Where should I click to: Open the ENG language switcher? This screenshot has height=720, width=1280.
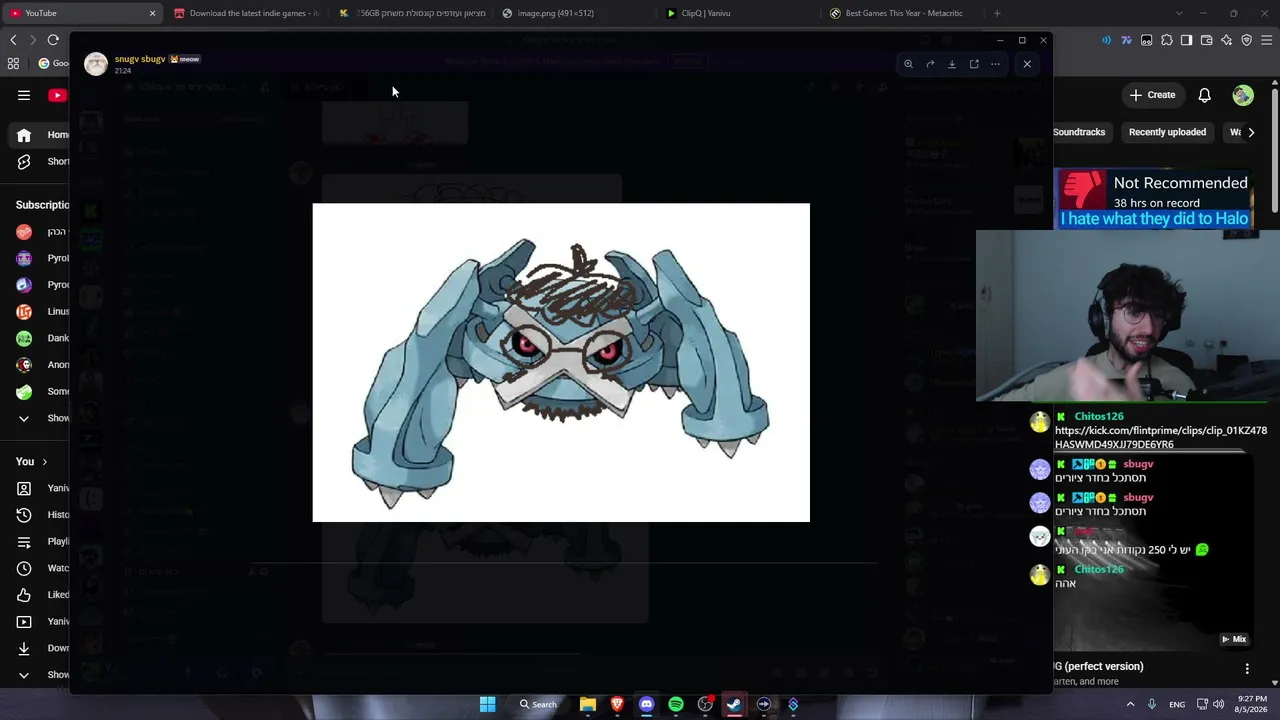click(x=1177, y=704)
